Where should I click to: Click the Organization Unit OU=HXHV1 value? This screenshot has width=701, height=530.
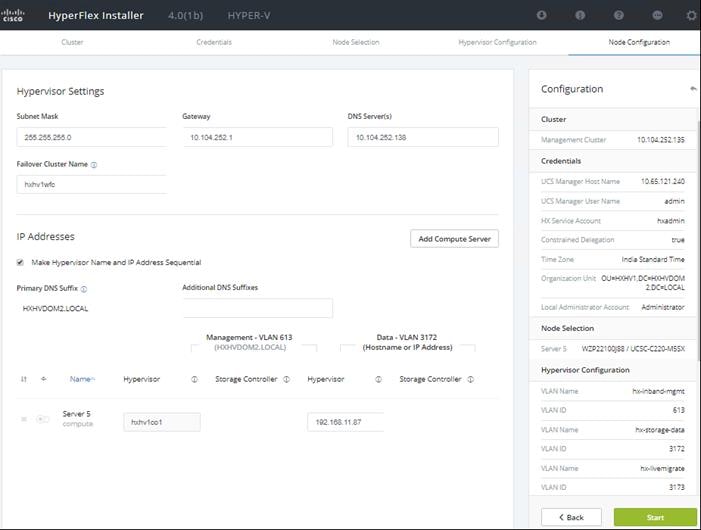coord(643,283)
